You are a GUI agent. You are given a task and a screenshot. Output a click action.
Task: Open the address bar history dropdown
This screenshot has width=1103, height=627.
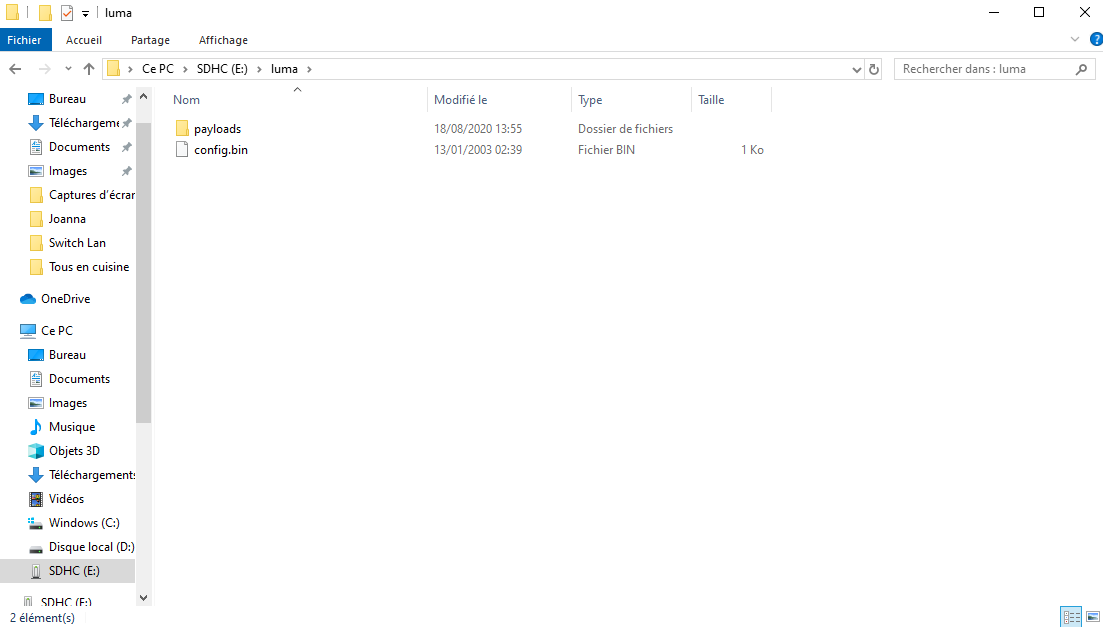(x=856, y=69)
